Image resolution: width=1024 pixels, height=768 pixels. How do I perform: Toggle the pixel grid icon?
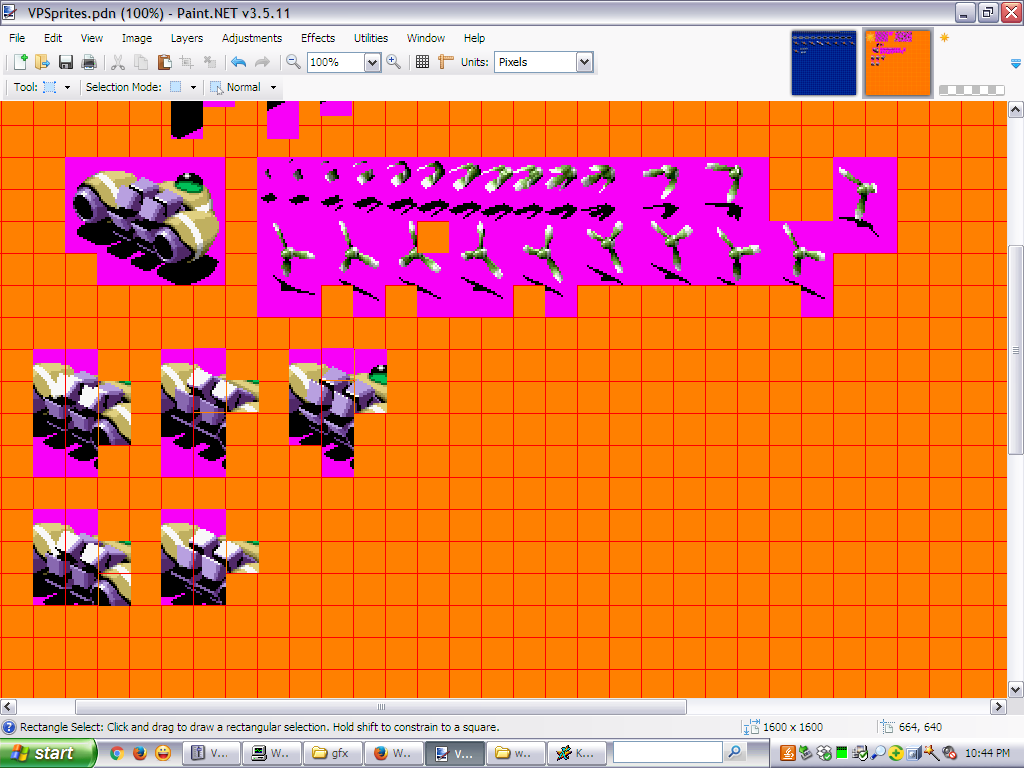tap(423, 62)
